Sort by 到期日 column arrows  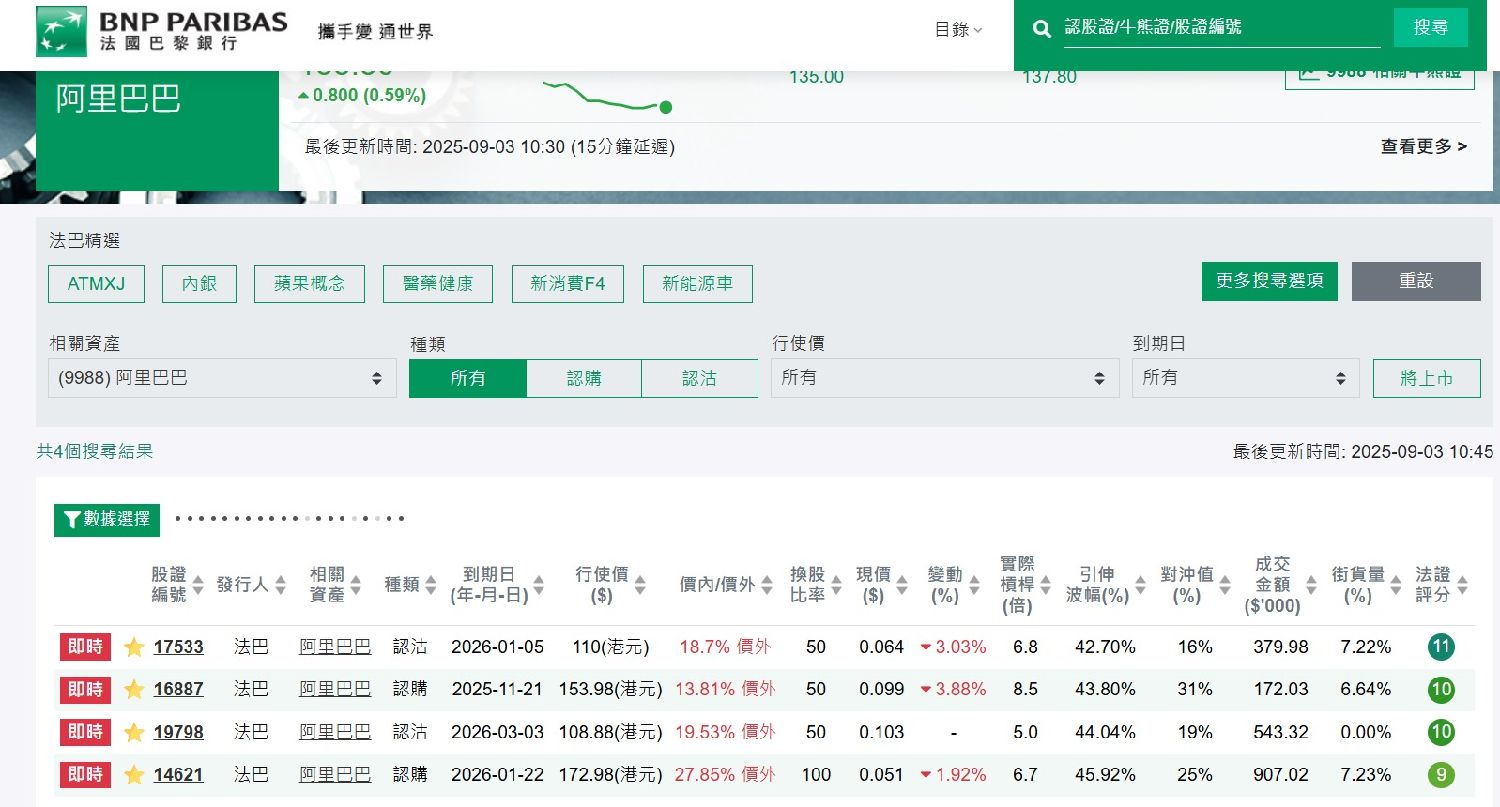pyautogui.click(x=539, y=585)
